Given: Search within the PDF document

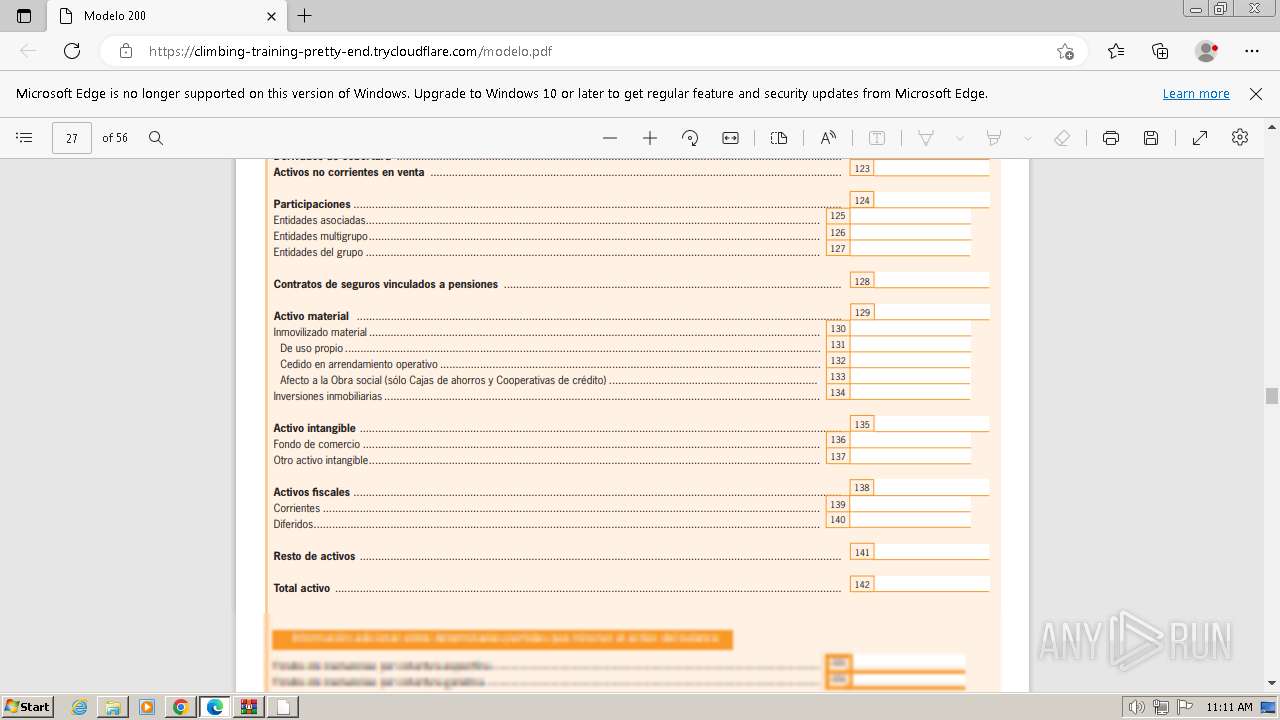Looking at the screenshot, I should (156, 138).
